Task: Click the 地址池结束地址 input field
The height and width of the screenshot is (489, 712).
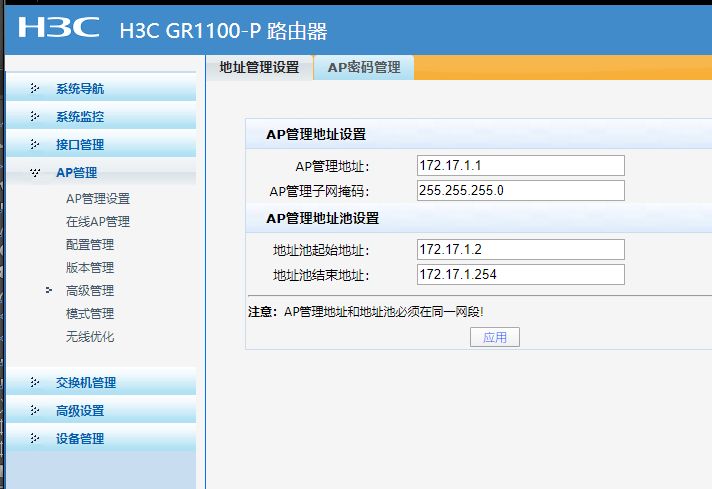Action: click(x=521, y=275)
